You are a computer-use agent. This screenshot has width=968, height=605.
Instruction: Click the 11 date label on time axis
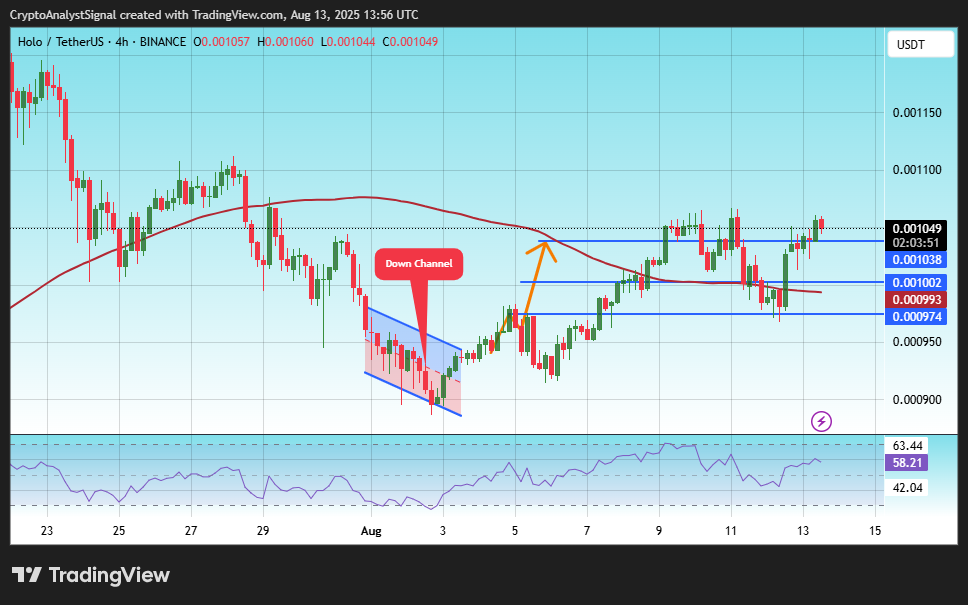731,531
